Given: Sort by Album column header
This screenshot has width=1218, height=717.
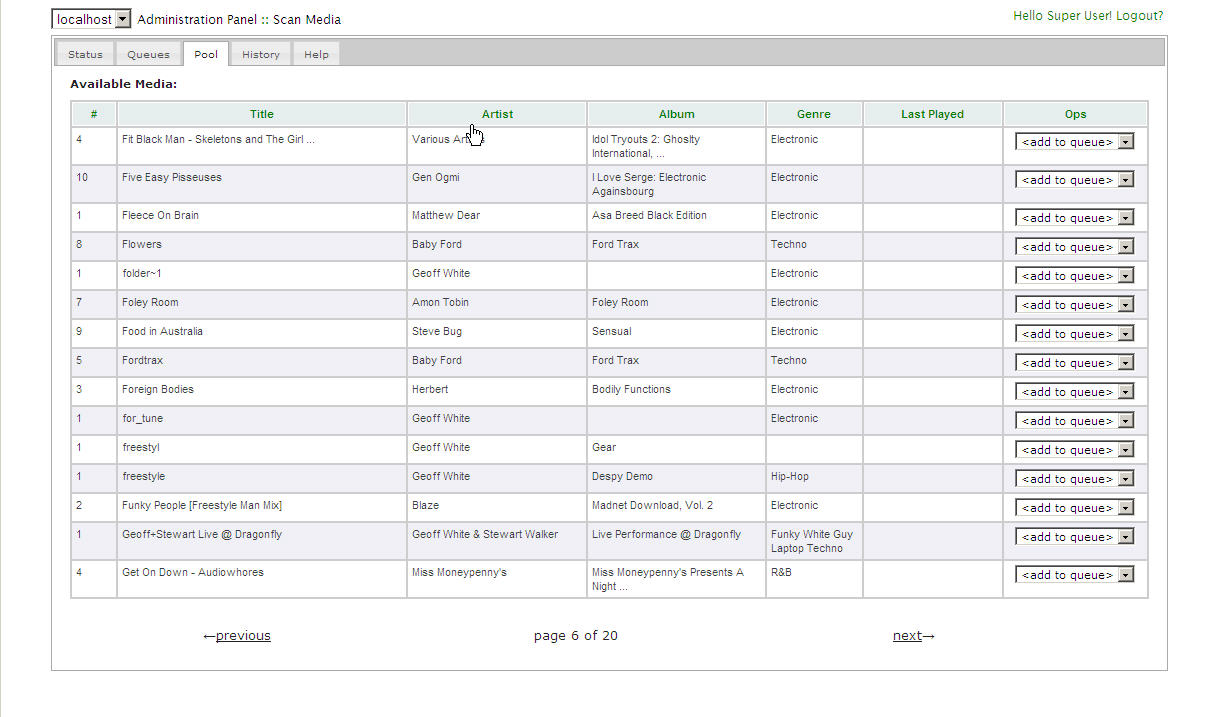Looking at the screenshot, I should [676, 114].
